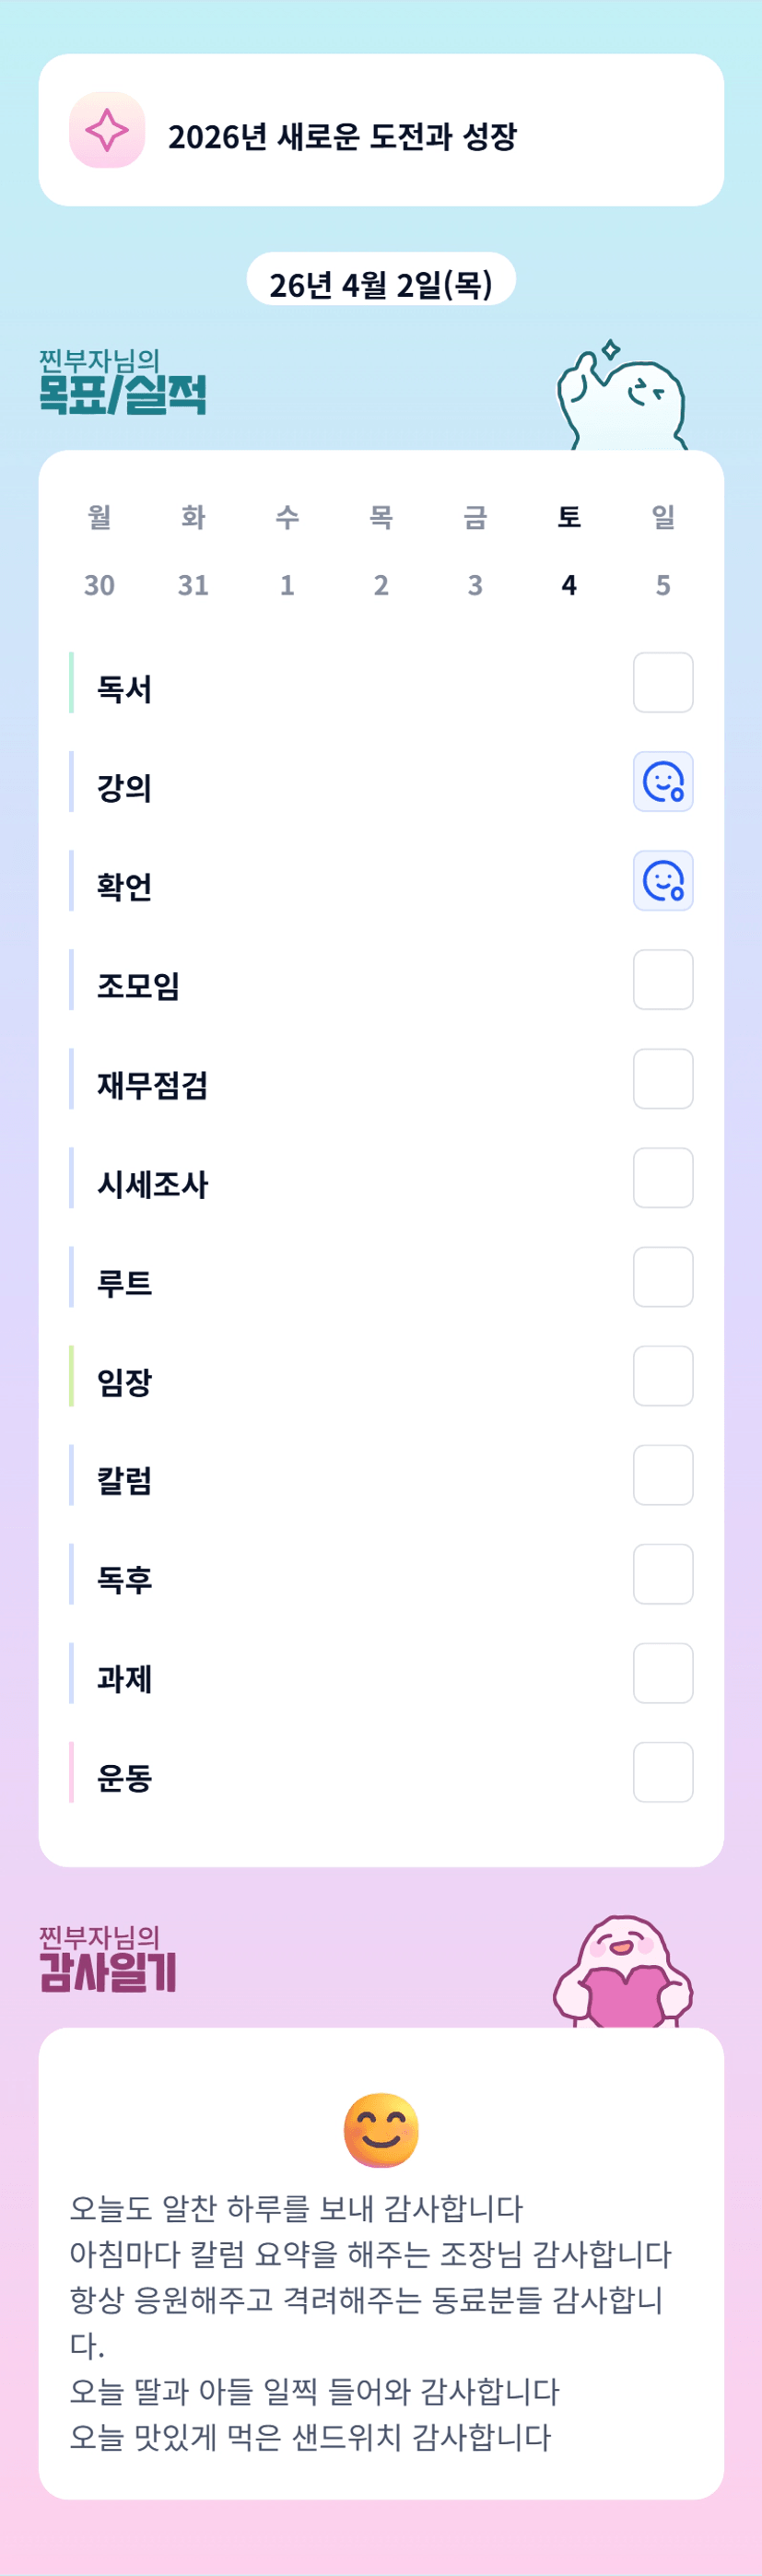Click the smiling emoji in gratitude diary
This screenshot has width=762, height=2576.
pyautogui.click(x=381, y=2129)
